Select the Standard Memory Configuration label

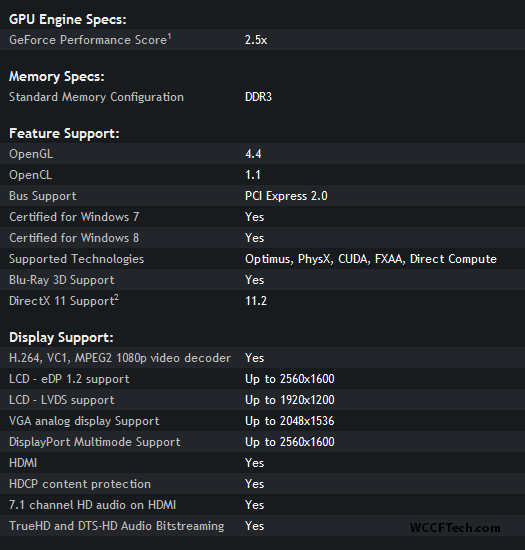tap(96, 97)
